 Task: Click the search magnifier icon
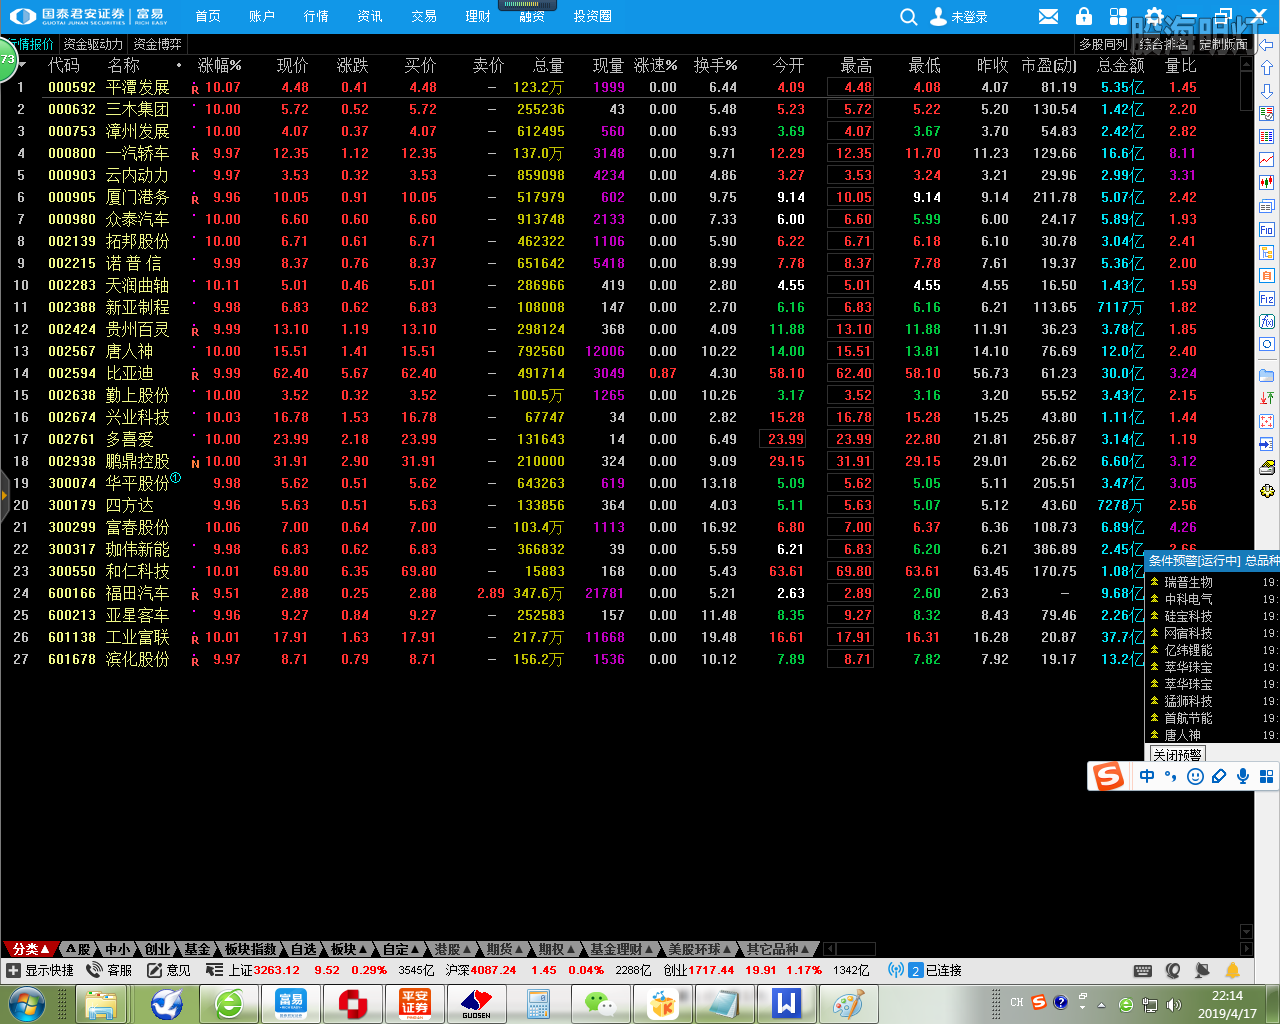908,17
